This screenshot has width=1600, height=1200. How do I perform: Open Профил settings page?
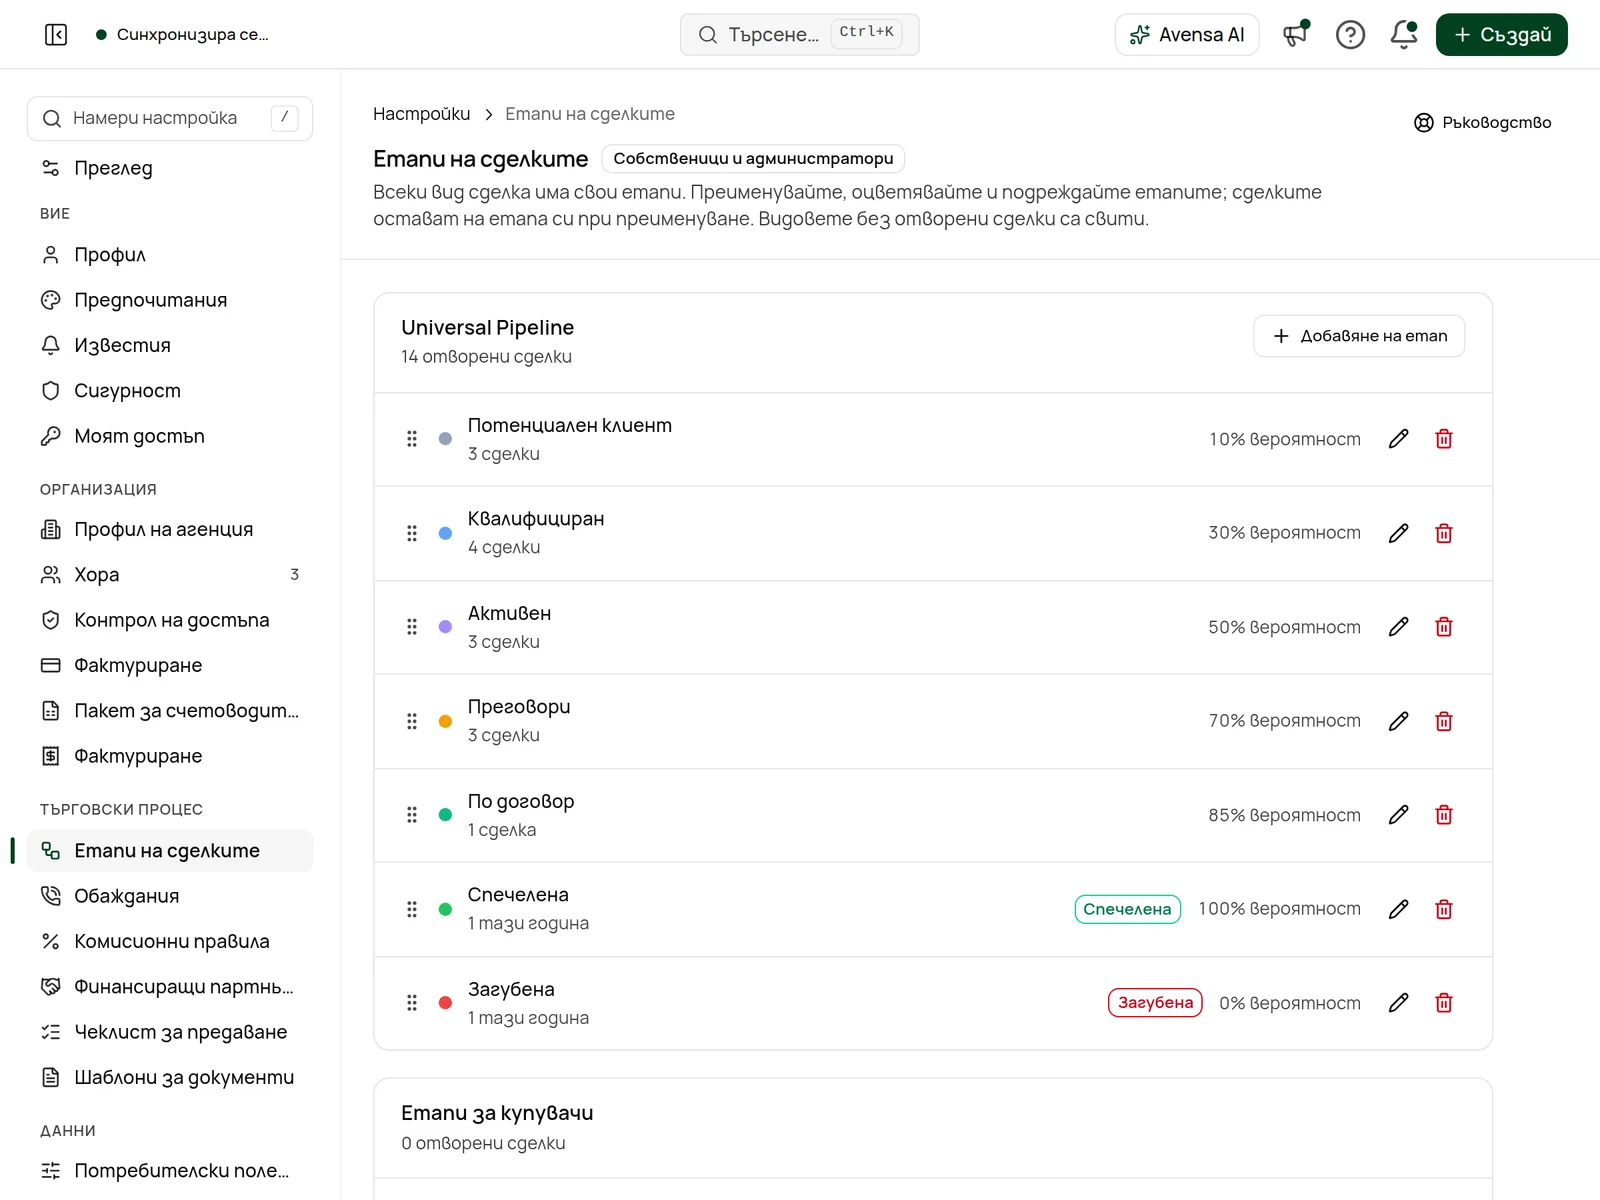pyautogui.click(x=170, y=255)
